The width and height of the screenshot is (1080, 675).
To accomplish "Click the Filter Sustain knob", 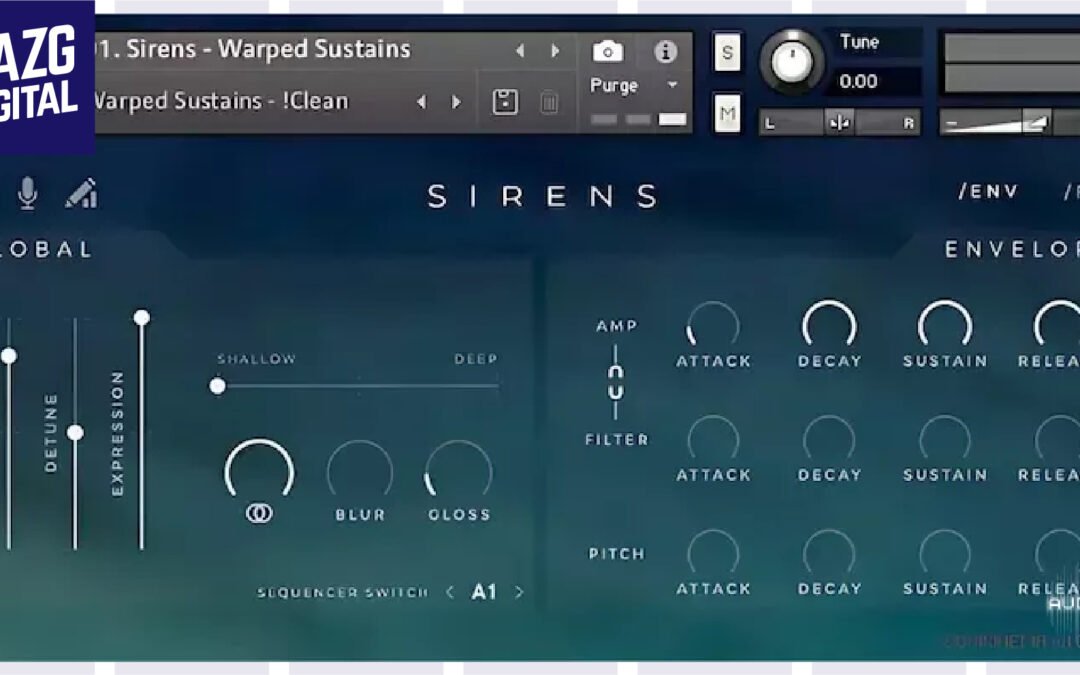I will 945,439.
